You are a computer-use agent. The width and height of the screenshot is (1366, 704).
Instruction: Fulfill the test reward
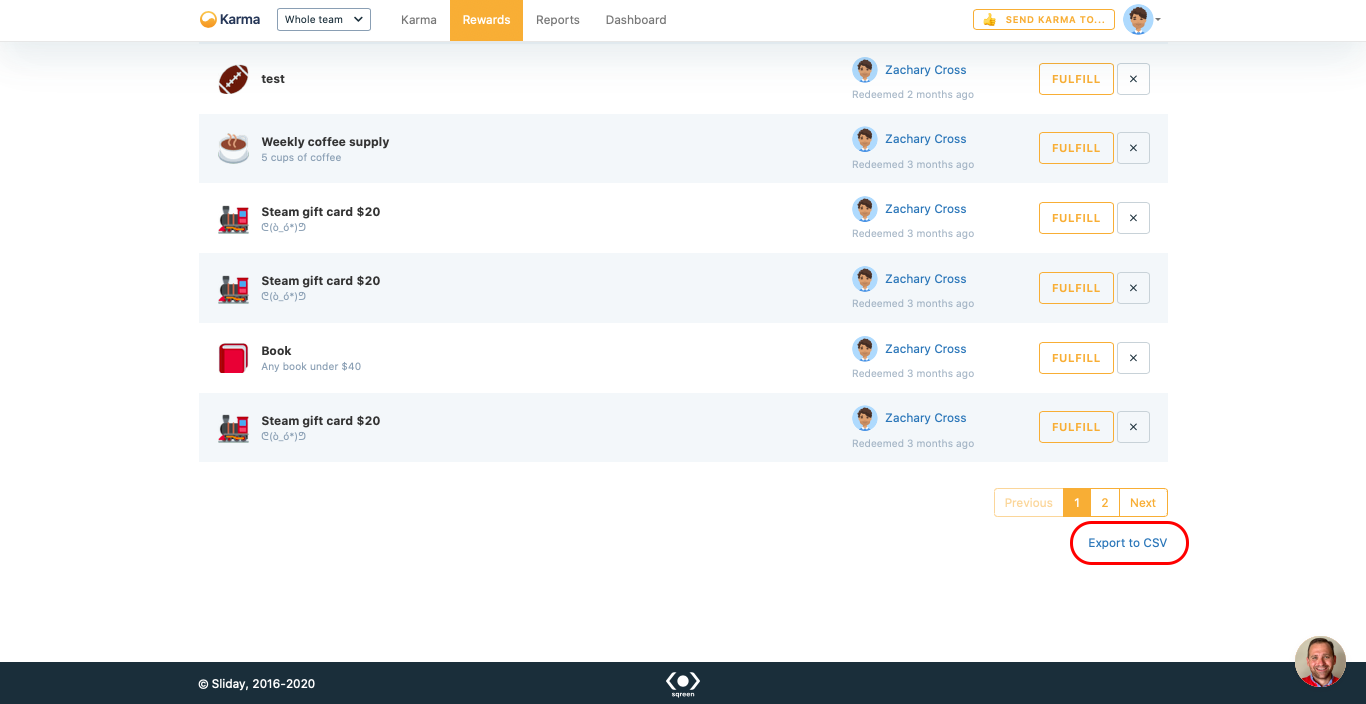(x=1076, y=79)
